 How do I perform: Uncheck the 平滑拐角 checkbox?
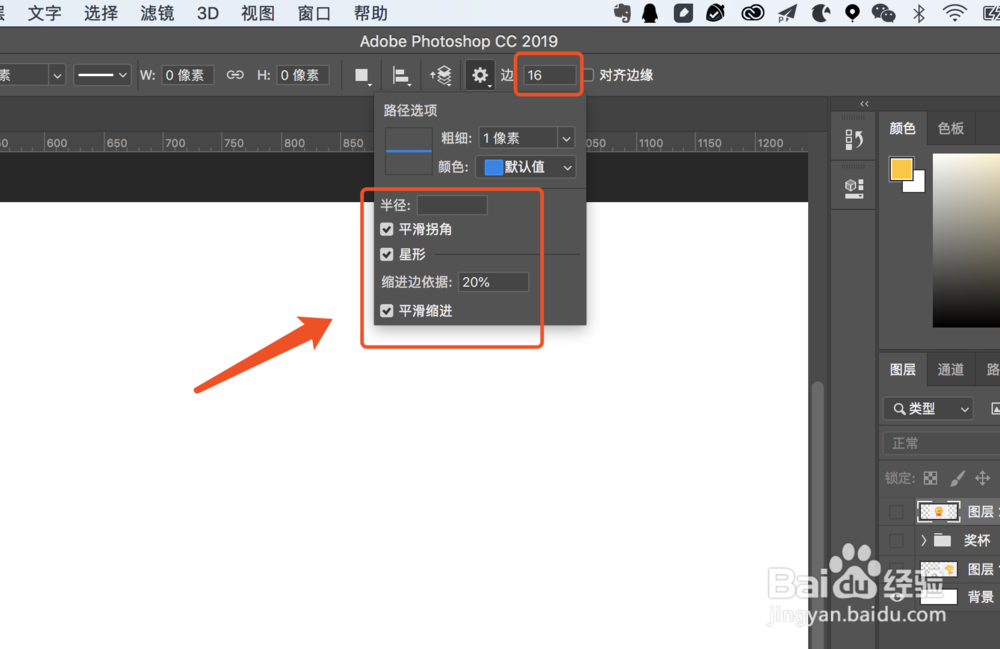[x=386, y=228]
